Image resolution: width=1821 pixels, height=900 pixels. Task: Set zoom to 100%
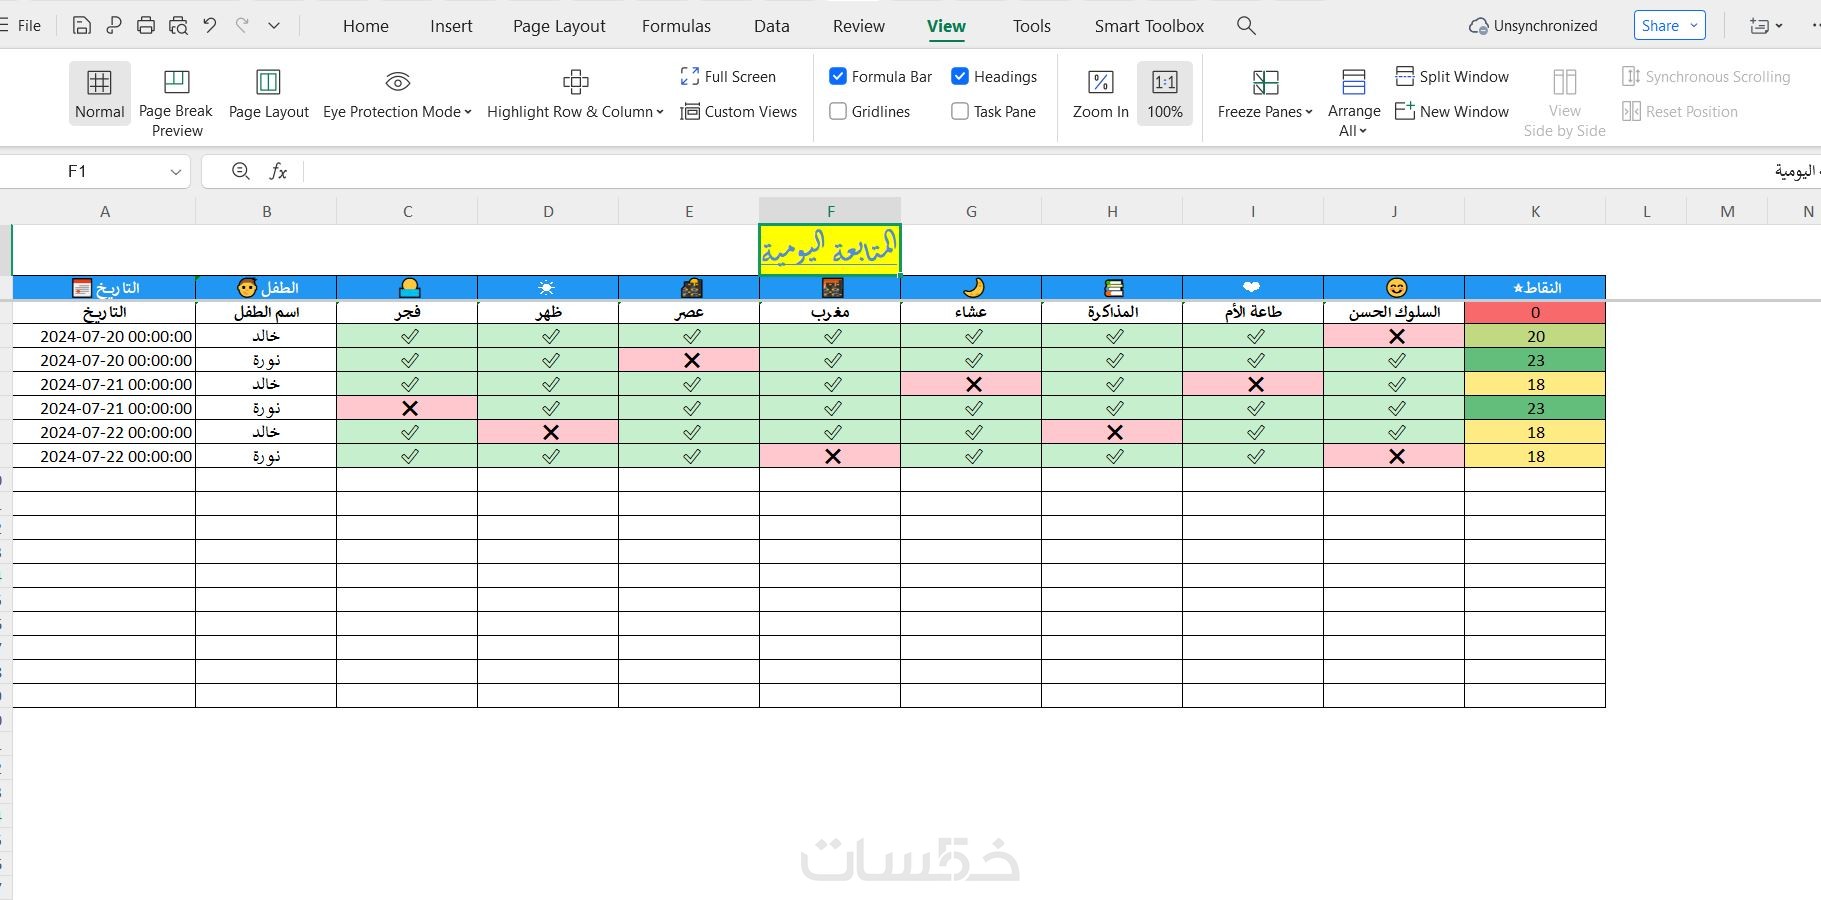click(x=1165, y=95)
